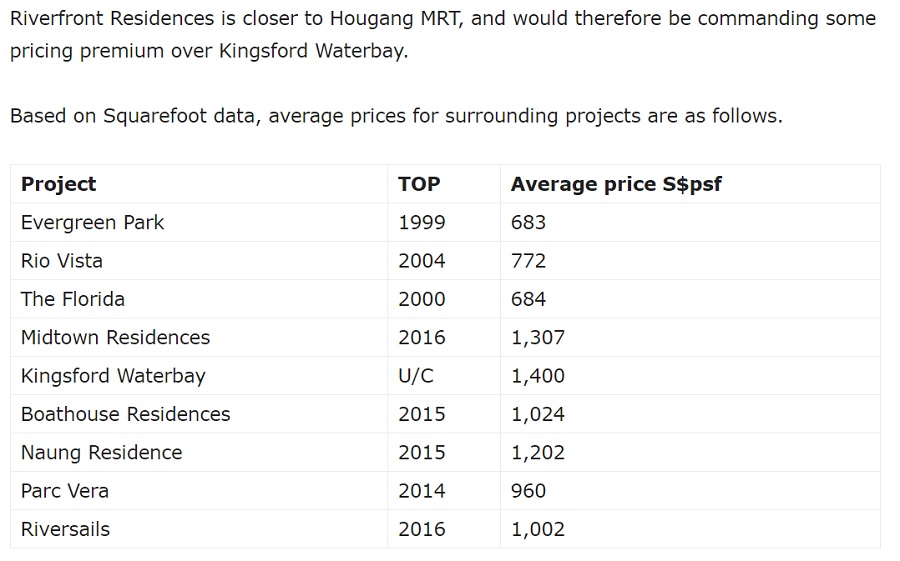The width and height of the screenshot is (900, 561).
Task: Click the U/C value for Kingsford Waterbay
Action: coord(416,376)
